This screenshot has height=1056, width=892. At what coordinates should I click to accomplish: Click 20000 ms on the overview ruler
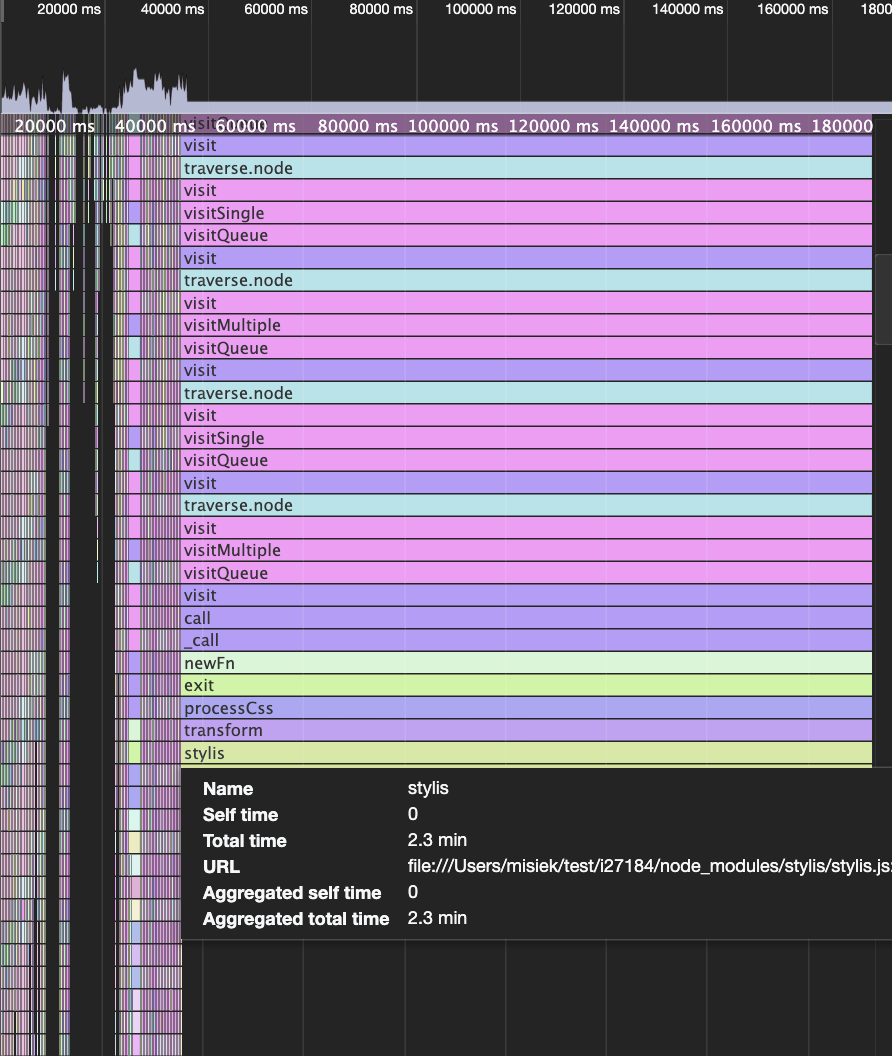[69, 9]
